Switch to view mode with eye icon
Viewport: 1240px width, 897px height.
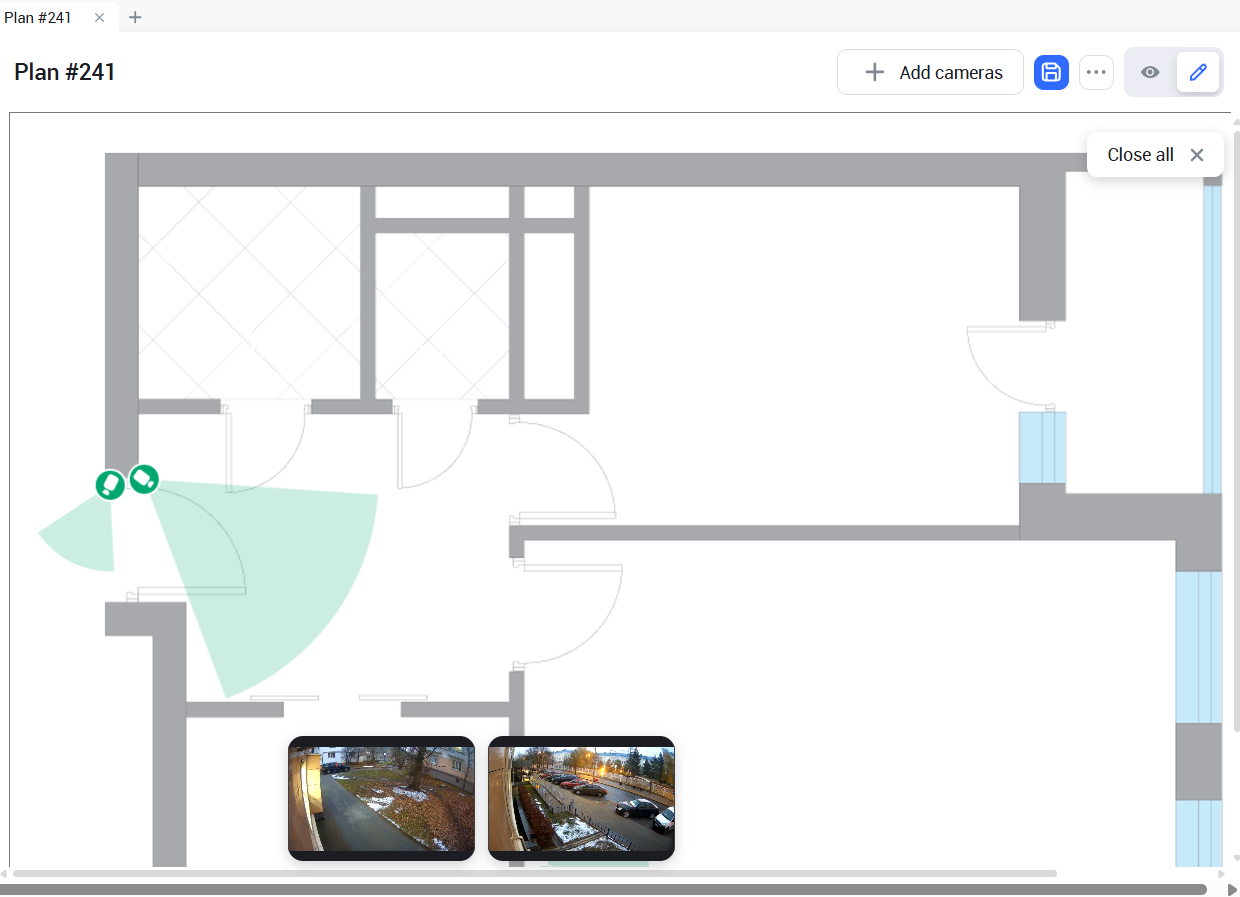1150,72
